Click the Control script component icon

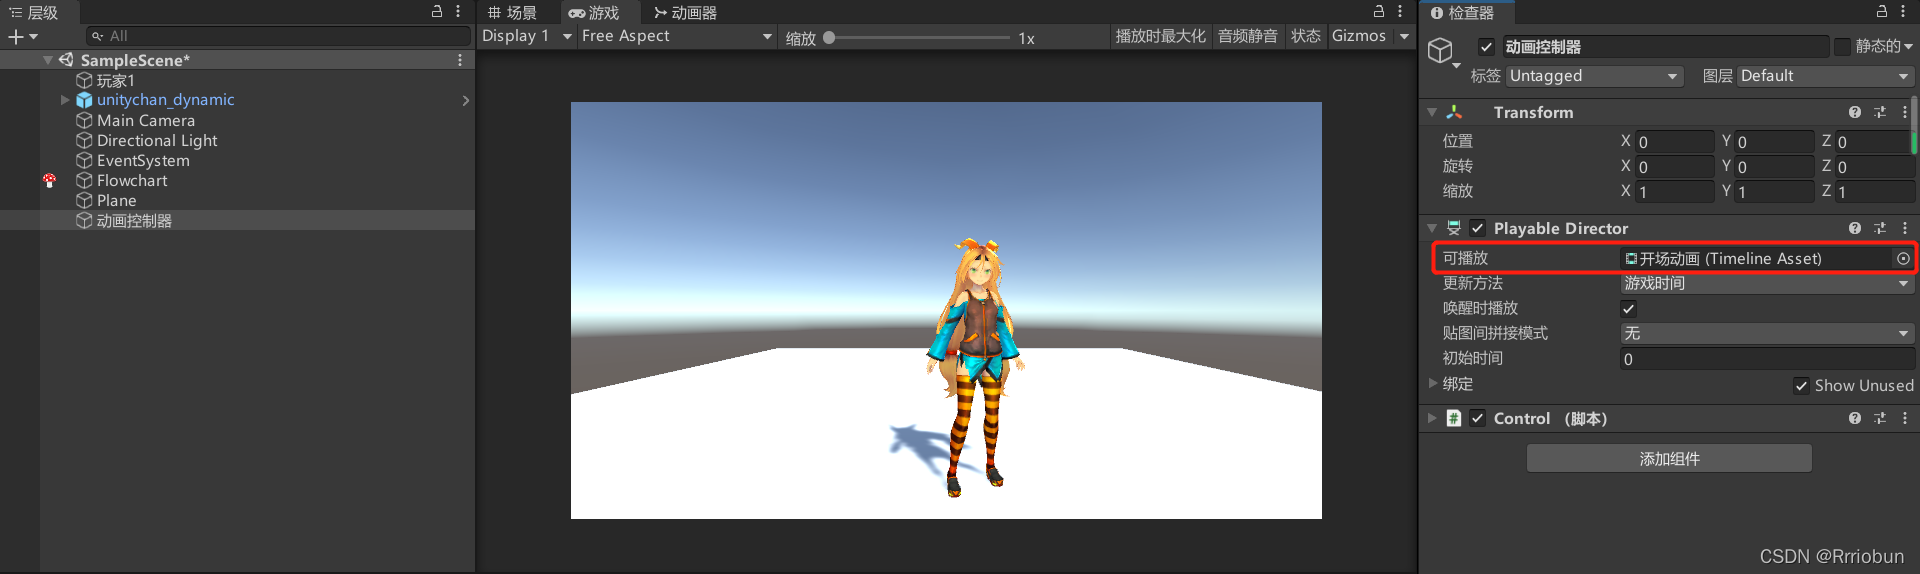pos(1454,418)
